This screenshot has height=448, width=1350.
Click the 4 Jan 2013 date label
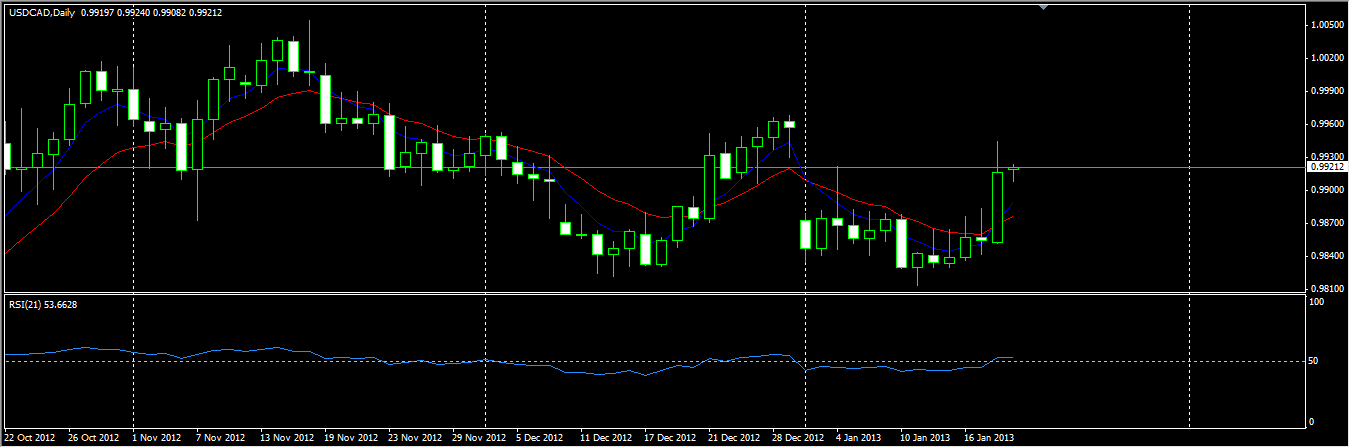click(860, 438)
